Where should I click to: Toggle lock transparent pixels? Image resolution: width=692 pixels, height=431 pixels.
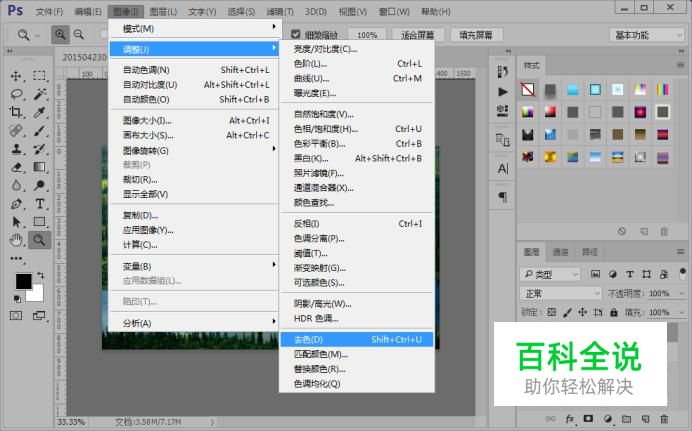[x=552, y=312]
